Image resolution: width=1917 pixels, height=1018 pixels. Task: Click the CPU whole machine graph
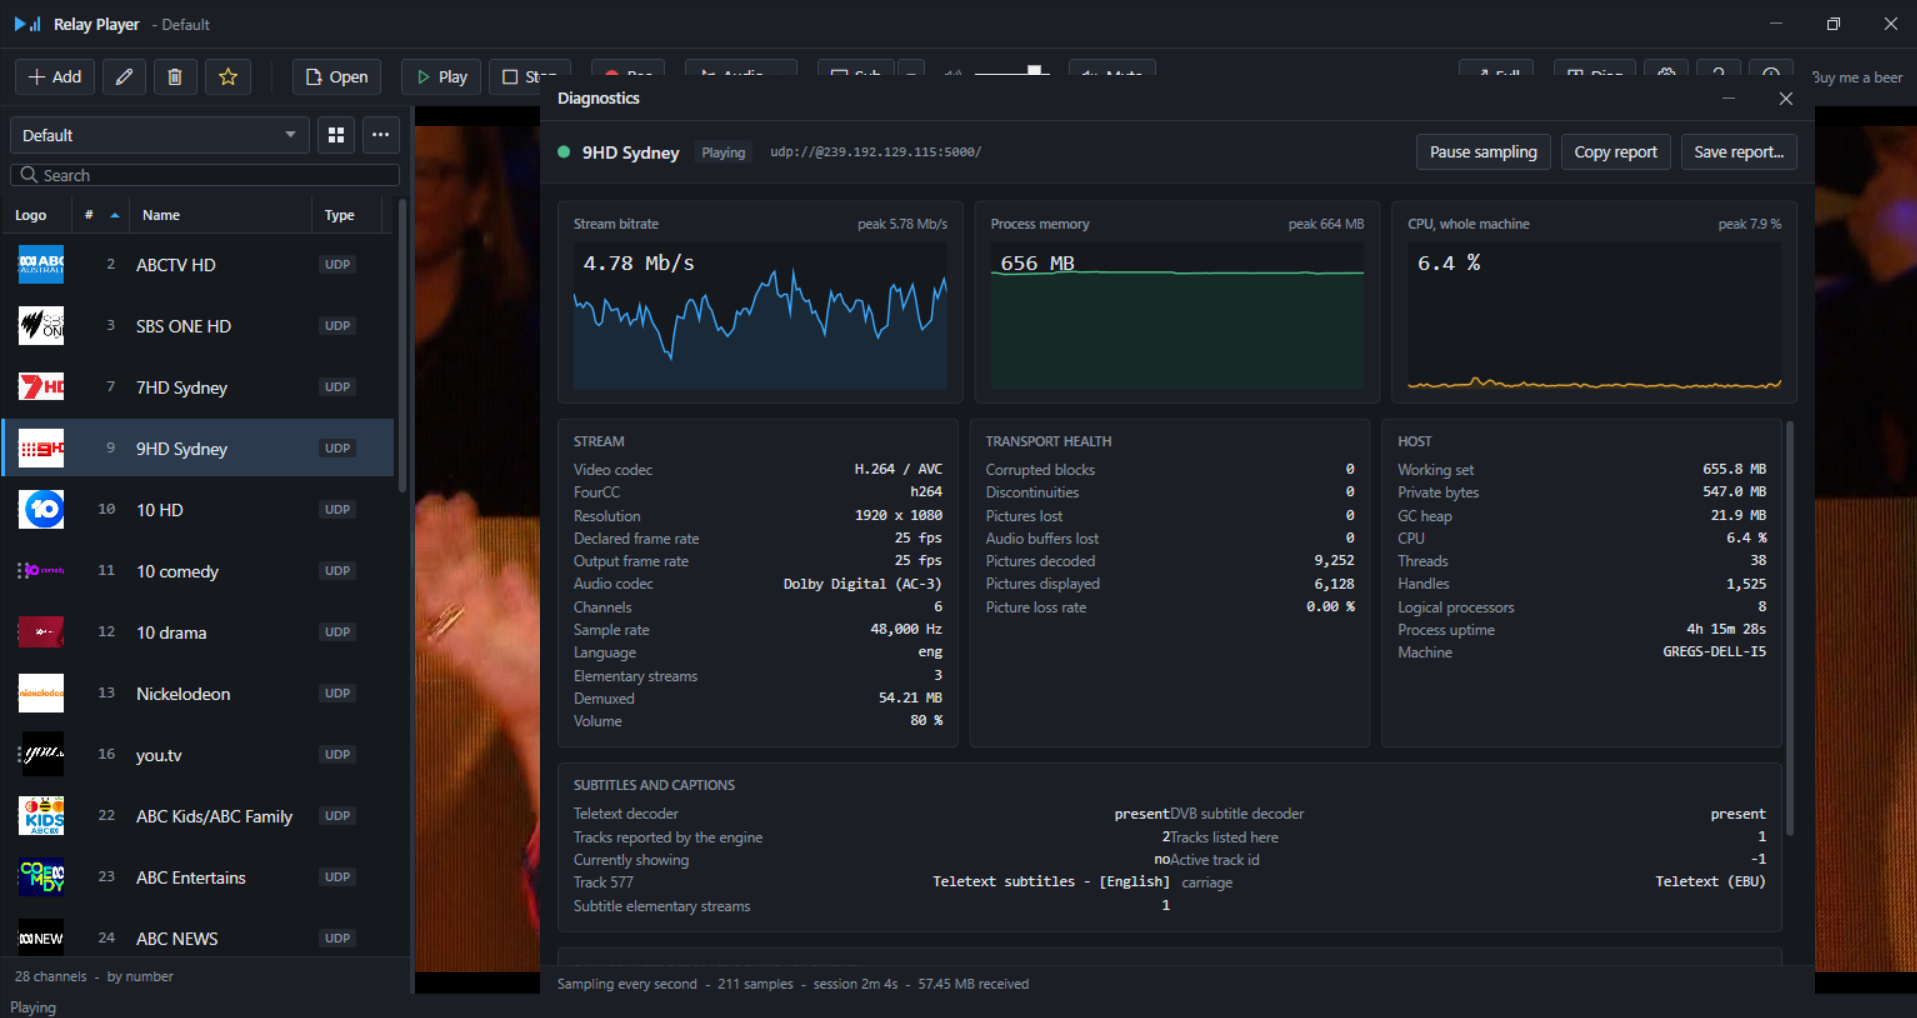tap(1594, 315)
